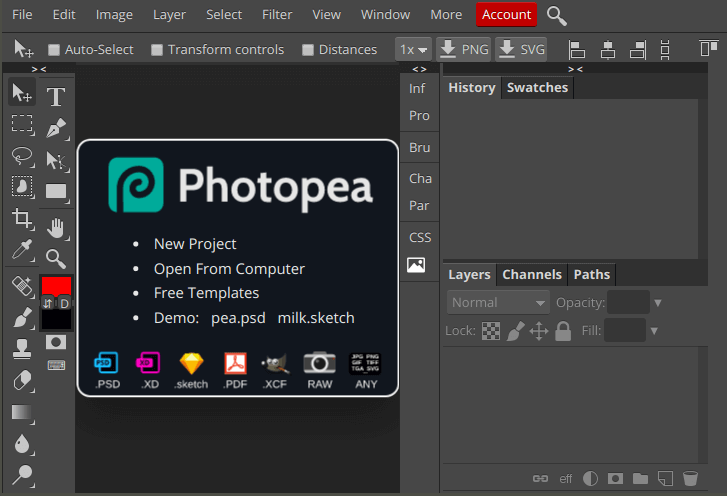The height and width of the screenshot is (496, 727).
Task: Select the Brush tool
Action: point(22,318)
